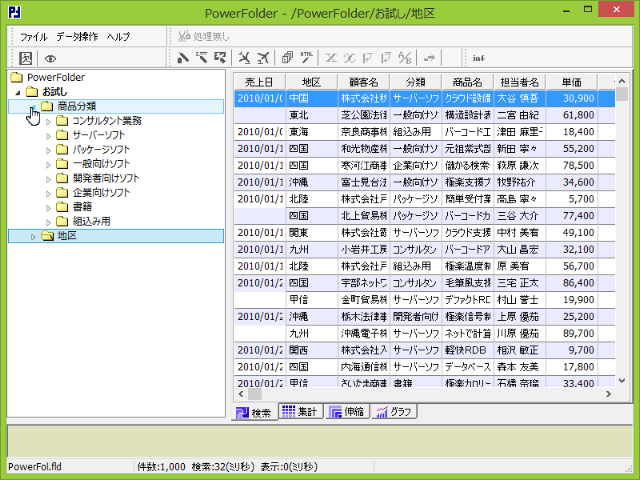The height and width of the screenshot is (480, 640).
Task: Expand the サーバーソフト folder
Action: pos(48,136)
